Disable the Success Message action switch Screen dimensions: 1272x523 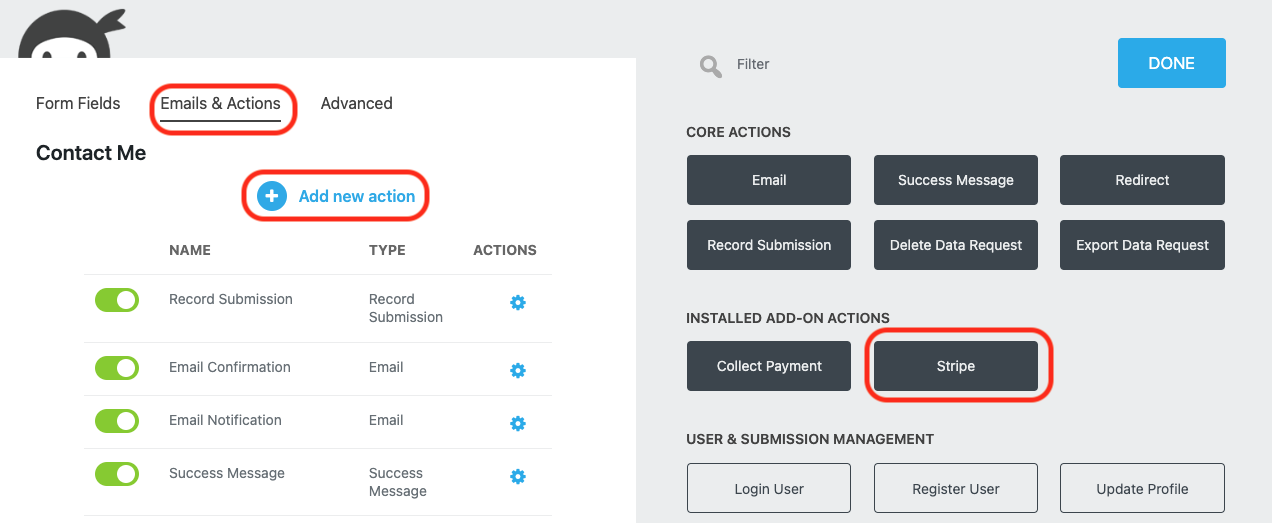tap(117, 474)
